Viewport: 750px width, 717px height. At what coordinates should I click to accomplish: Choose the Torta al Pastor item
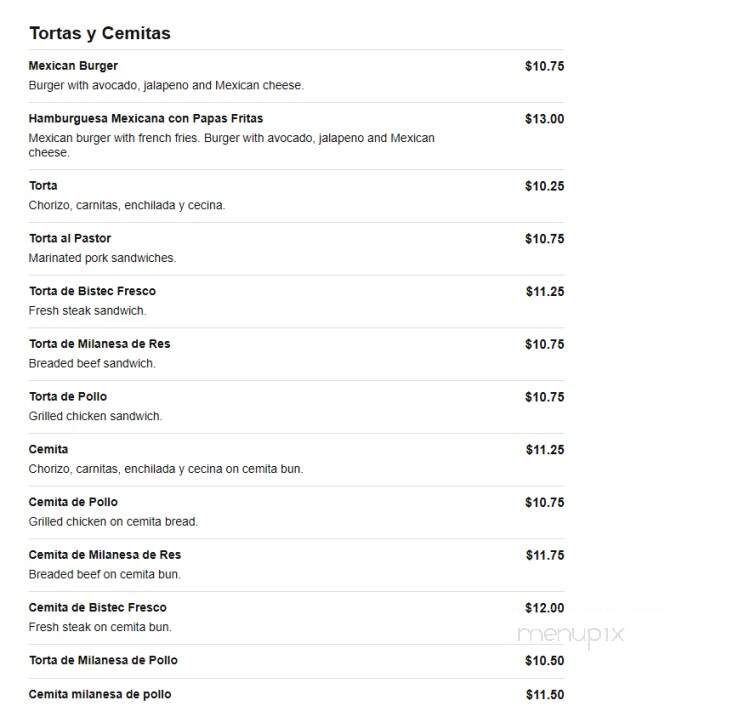[x=70, y=238]
